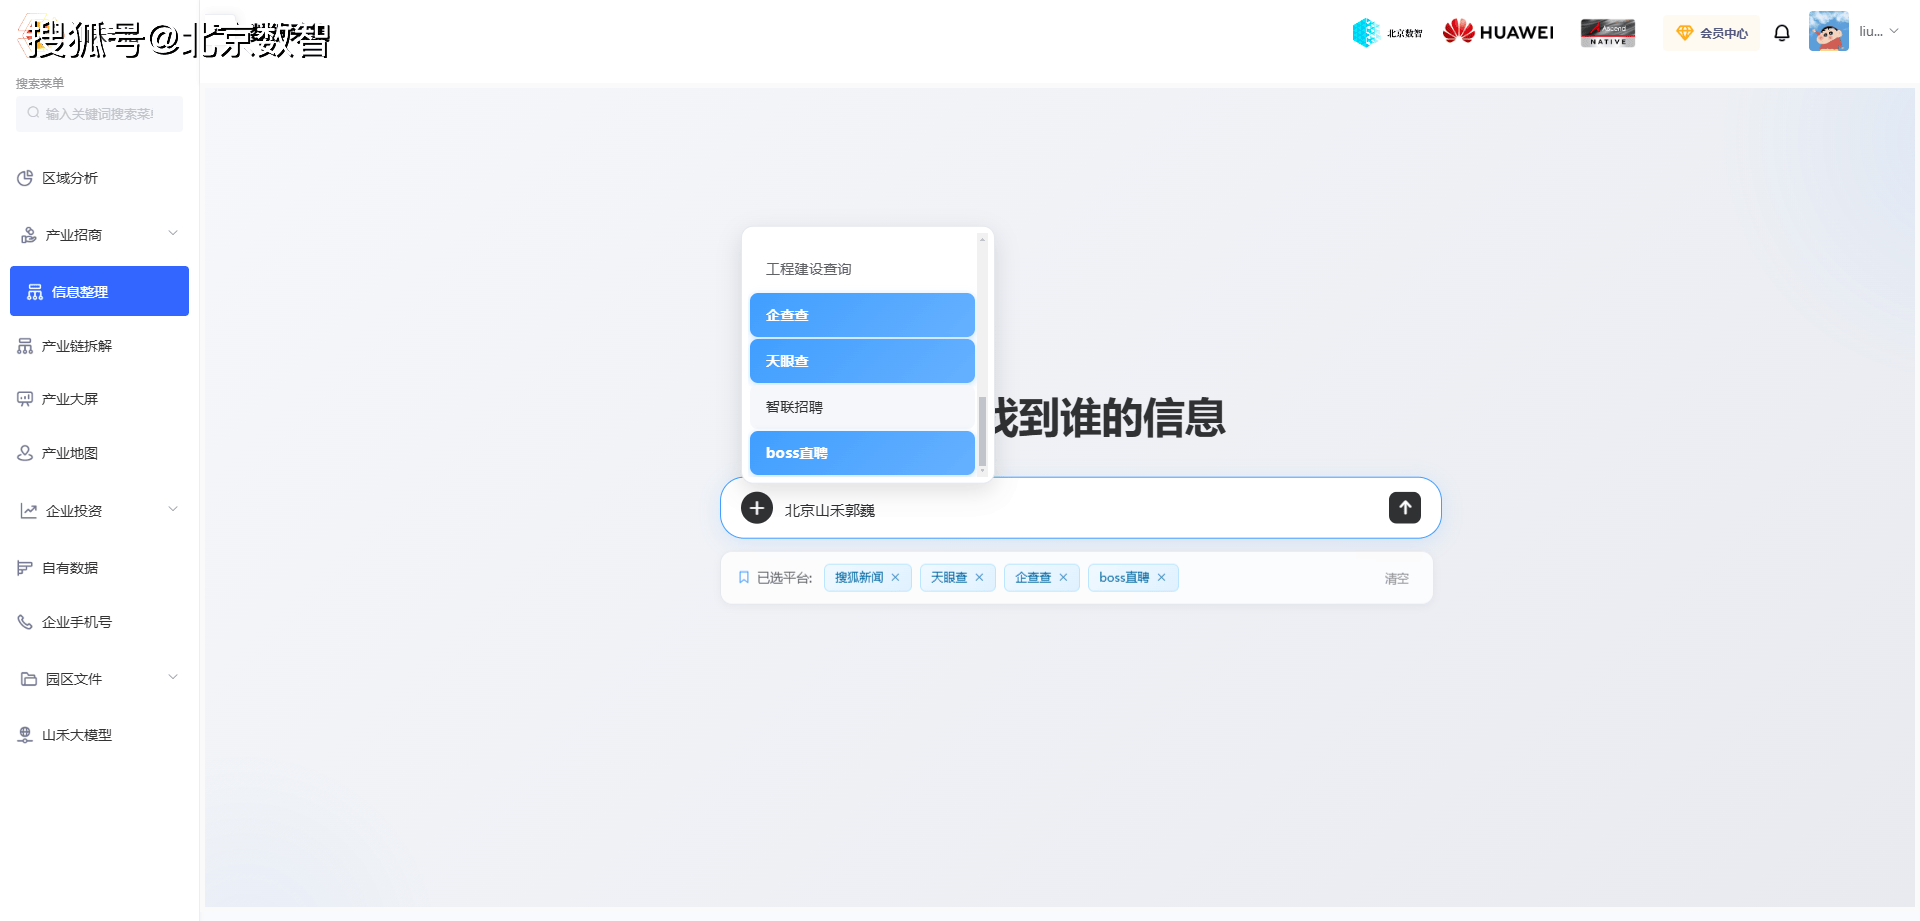
Task: Click the HUAWEI logo
Action: [1497, 32]
